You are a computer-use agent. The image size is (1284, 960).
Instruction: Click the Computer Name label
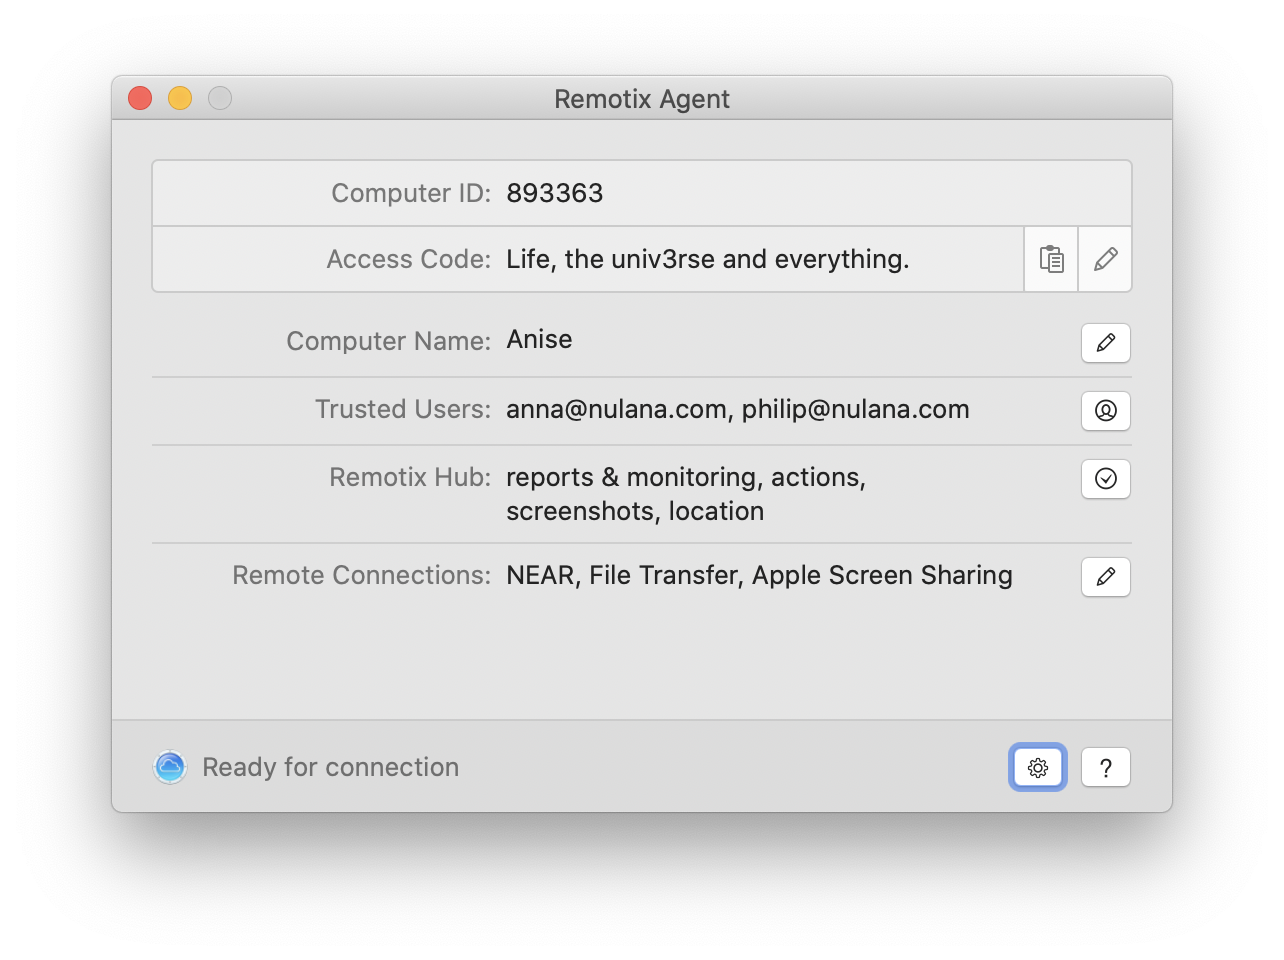click(x=389, y=341)
